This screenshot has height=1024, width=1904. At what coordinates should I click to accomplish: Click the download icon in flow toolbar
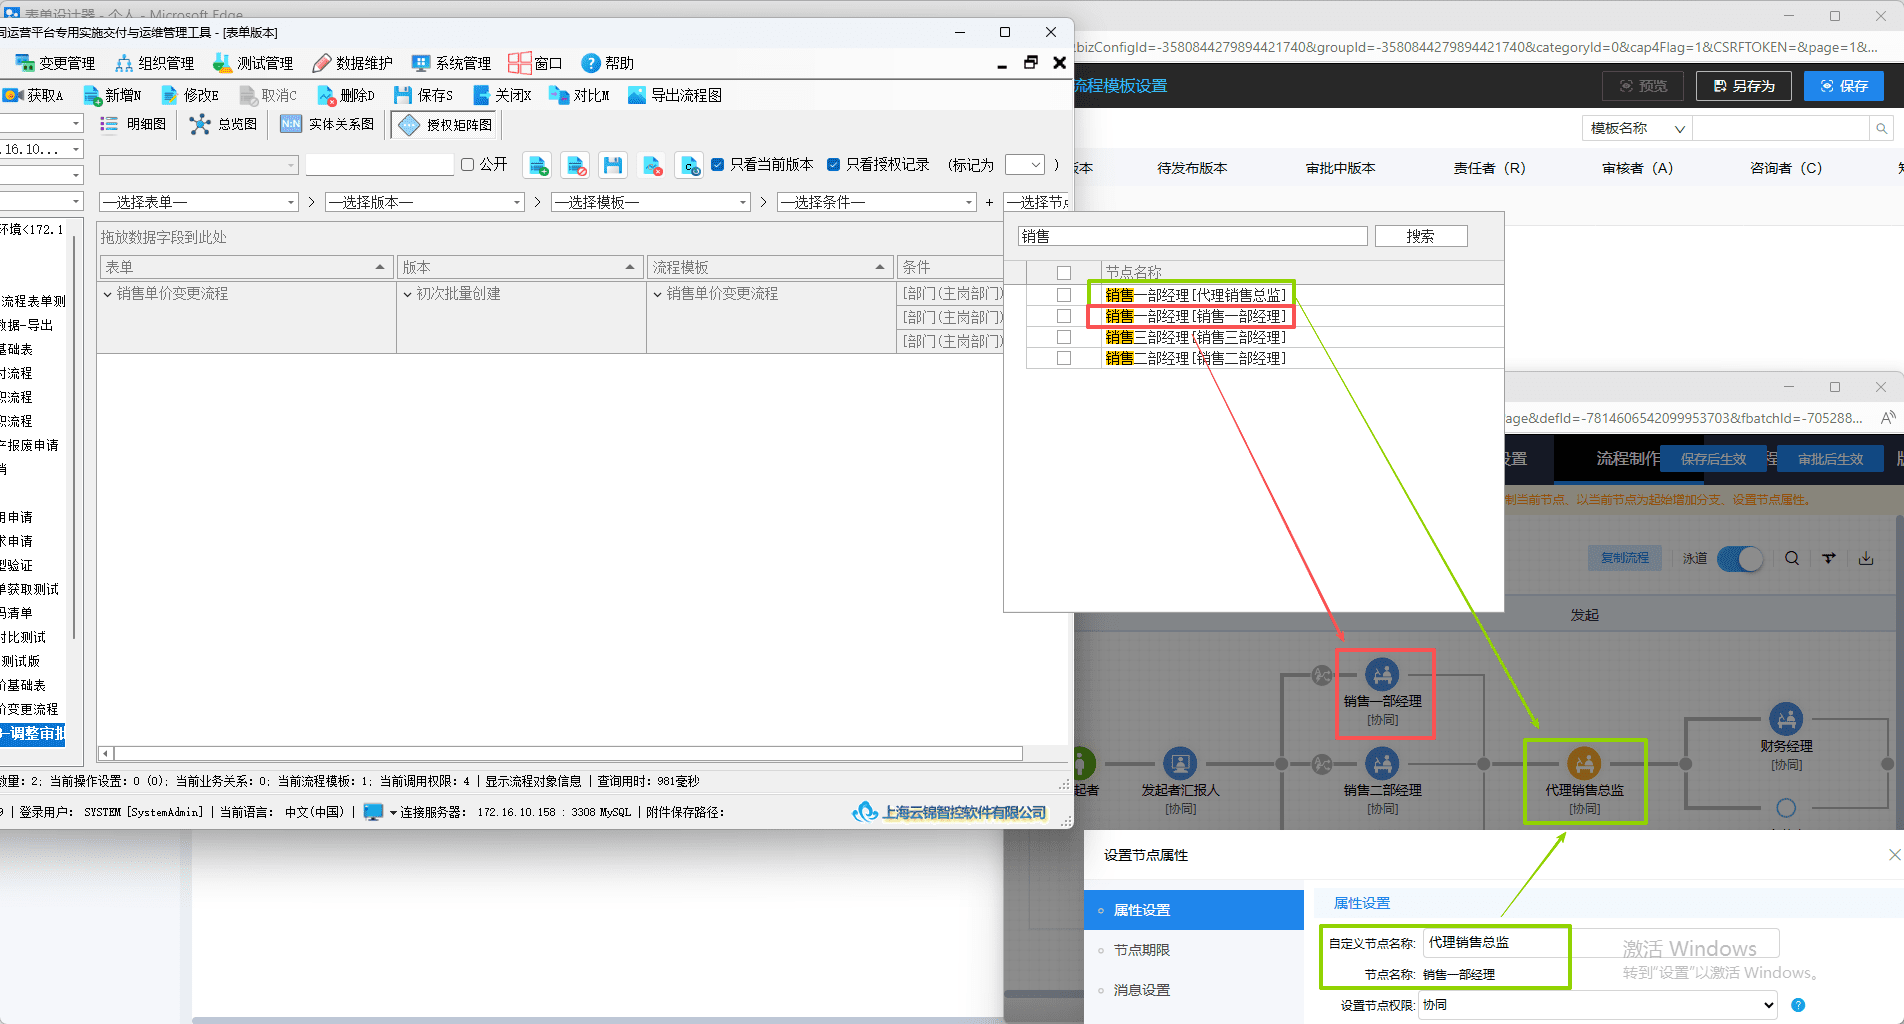tap(1866, 558)
